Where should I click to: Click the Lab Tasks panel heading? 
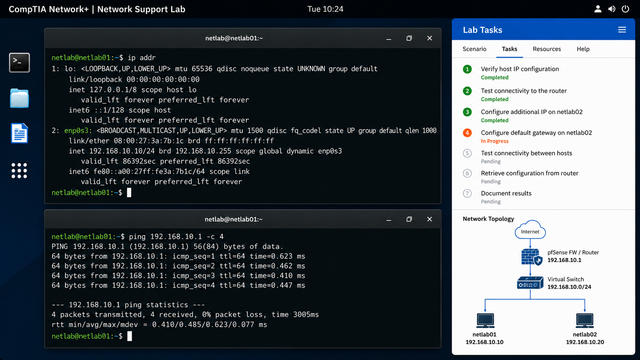[482, 30]
